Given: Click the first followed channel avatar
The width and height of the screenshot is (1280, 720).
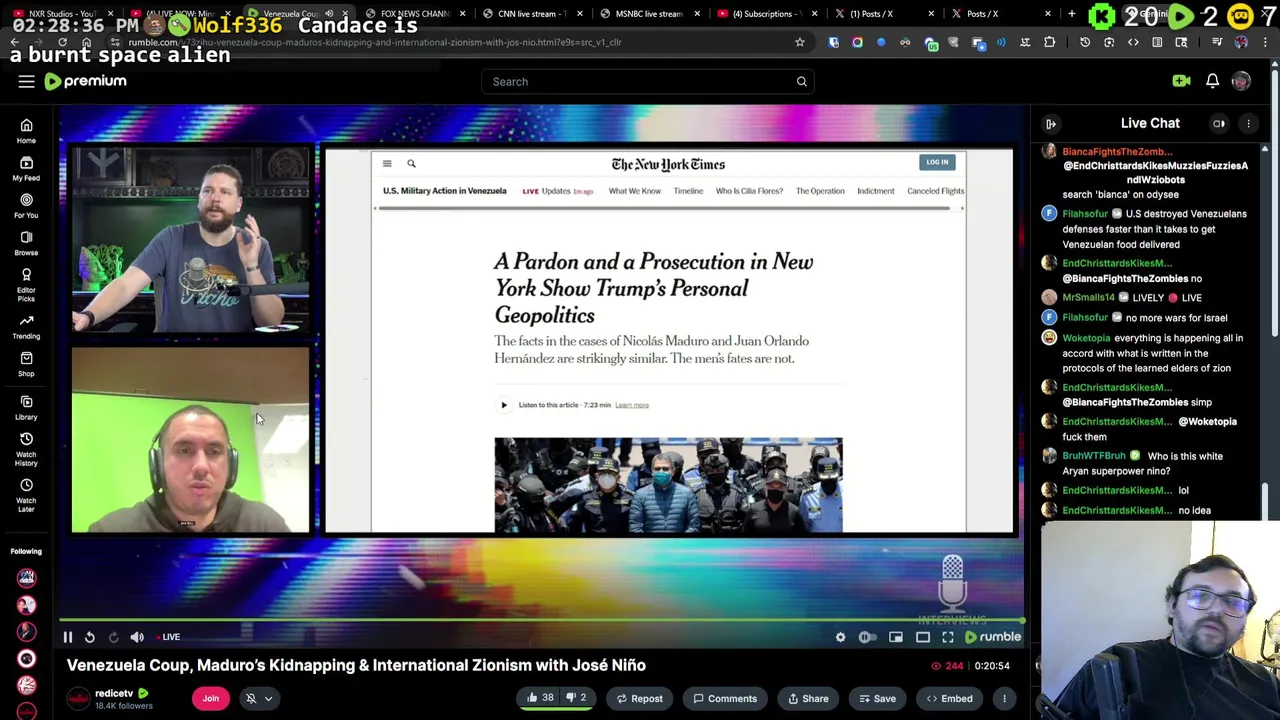Looking at the screenshot, I should [26, 578].
